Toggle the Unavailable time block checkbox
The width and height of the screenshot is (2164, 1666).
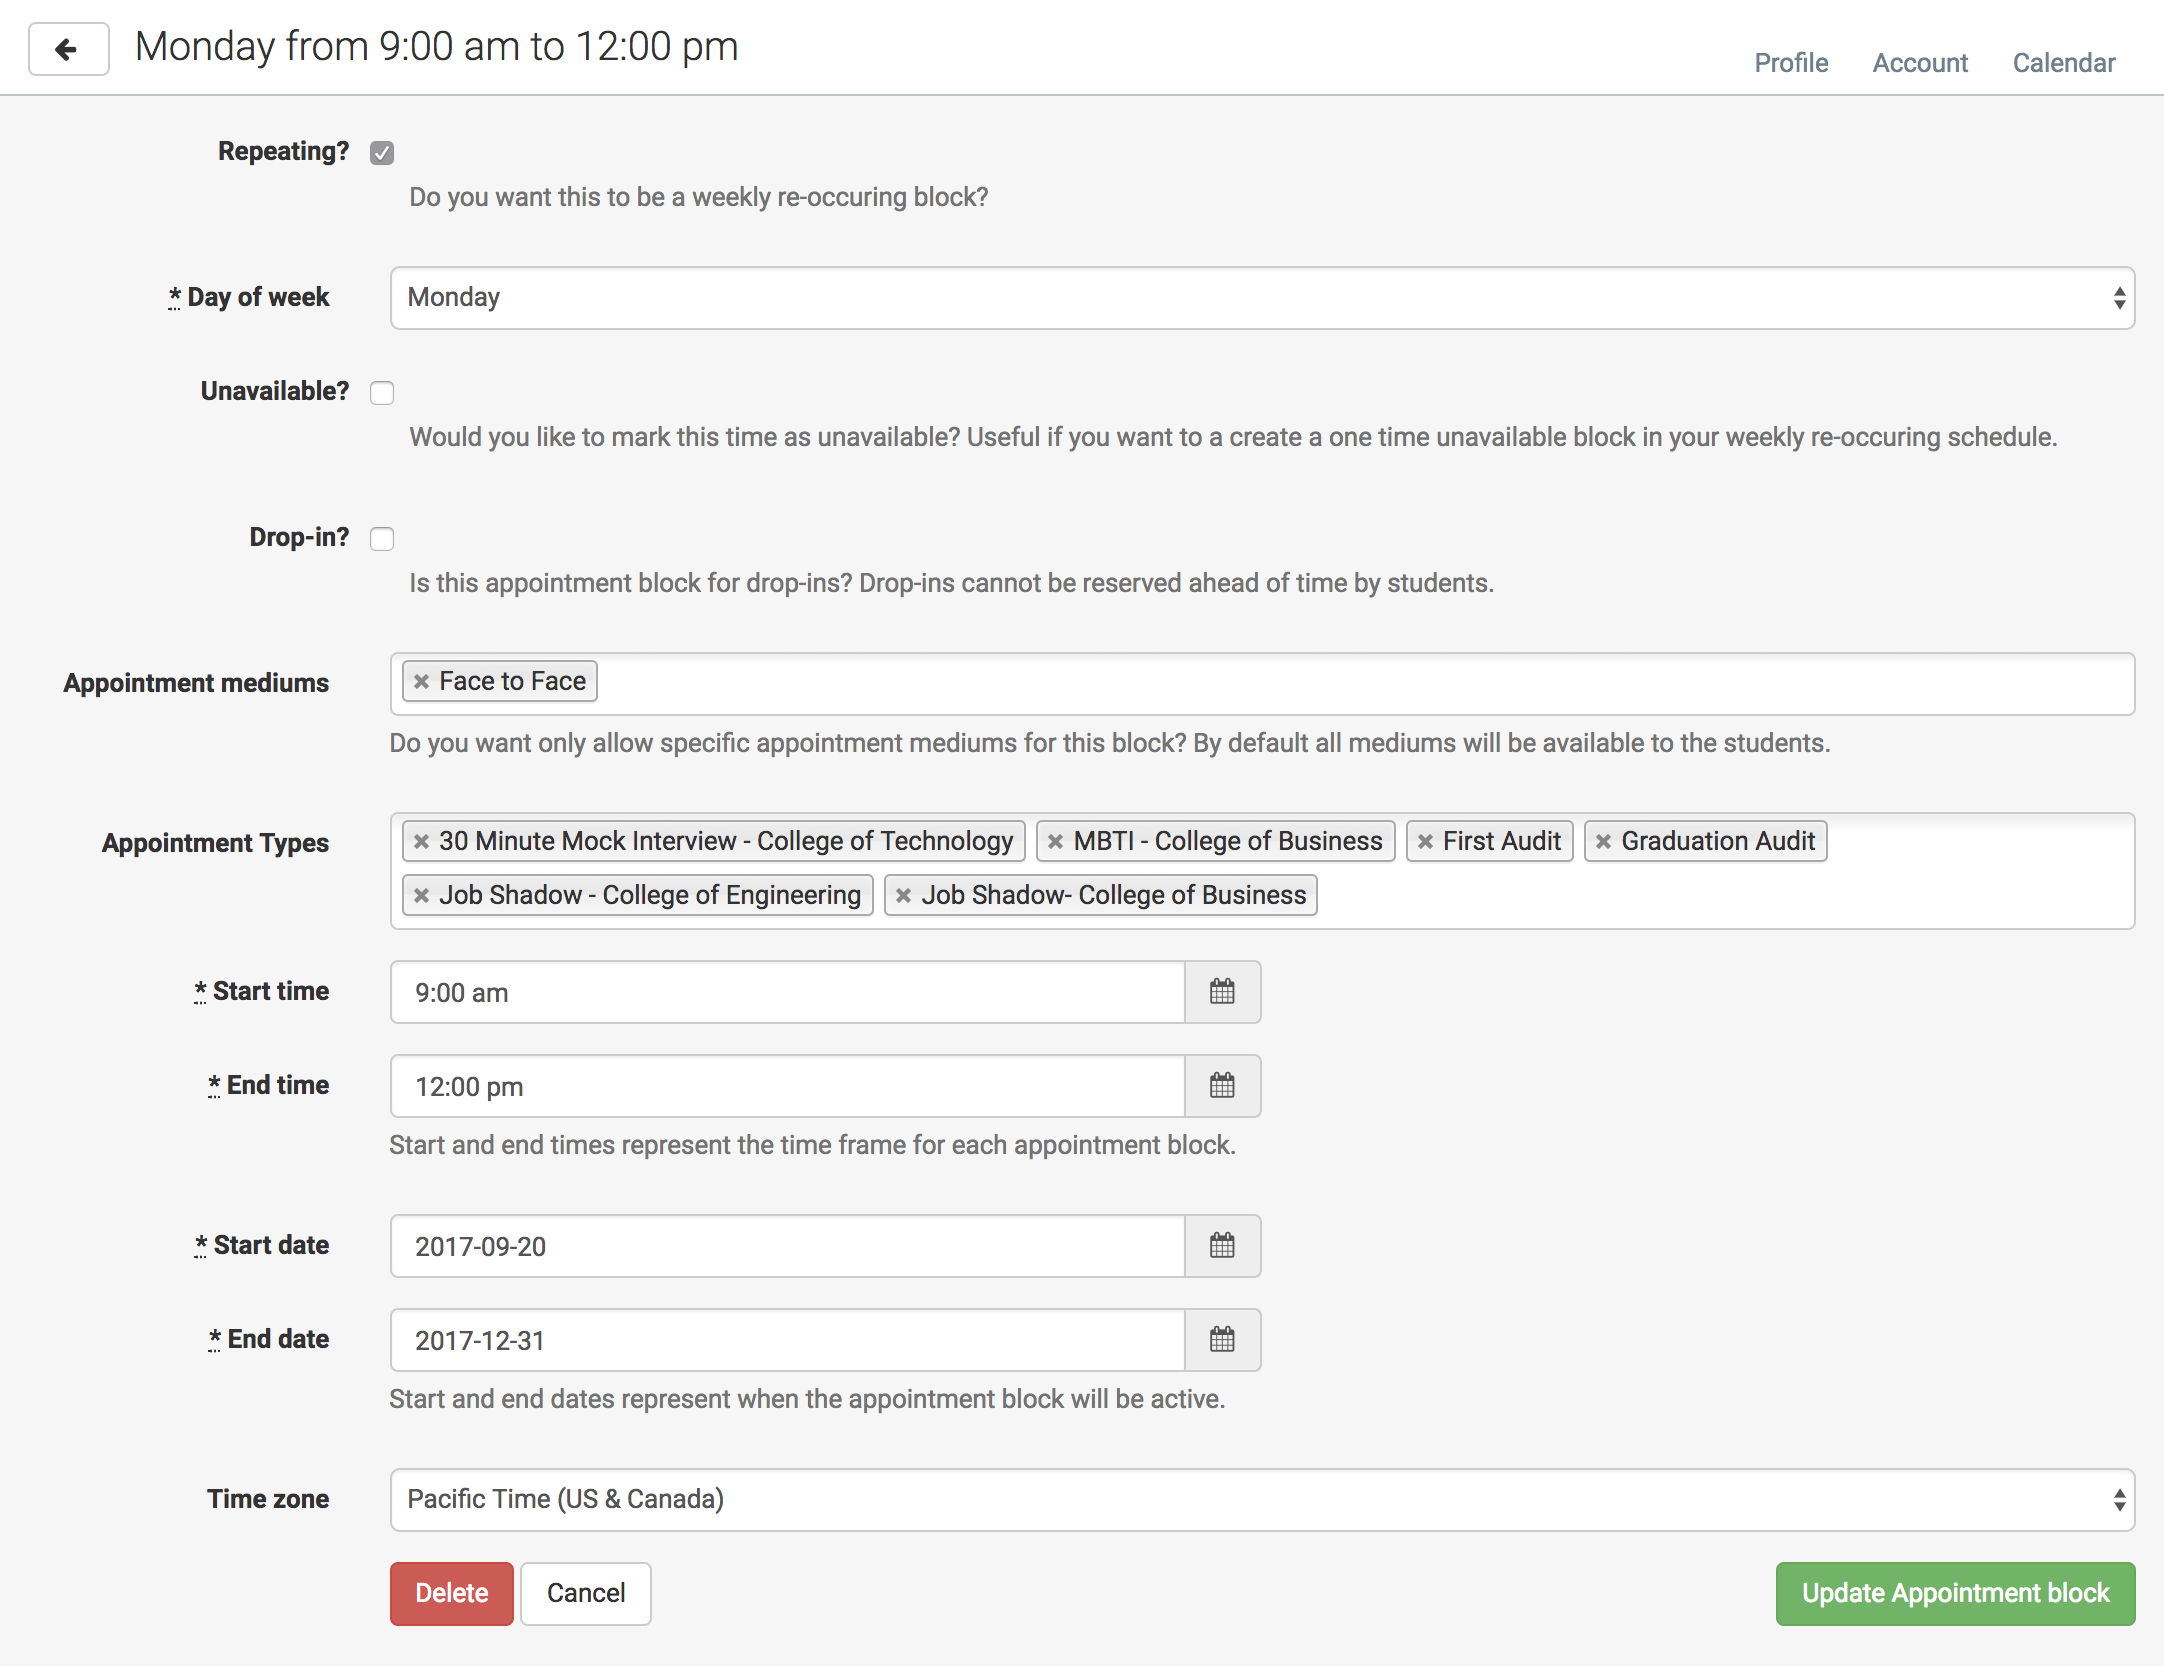click(x=381, y=388)
